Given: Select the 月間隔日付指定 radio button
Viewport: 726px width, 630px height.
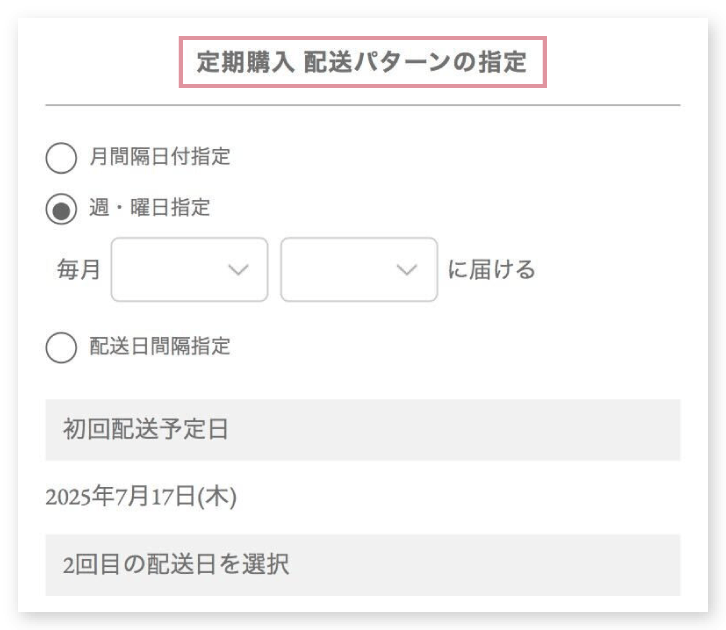Looking at the screenshot, I should click(61, 158).
